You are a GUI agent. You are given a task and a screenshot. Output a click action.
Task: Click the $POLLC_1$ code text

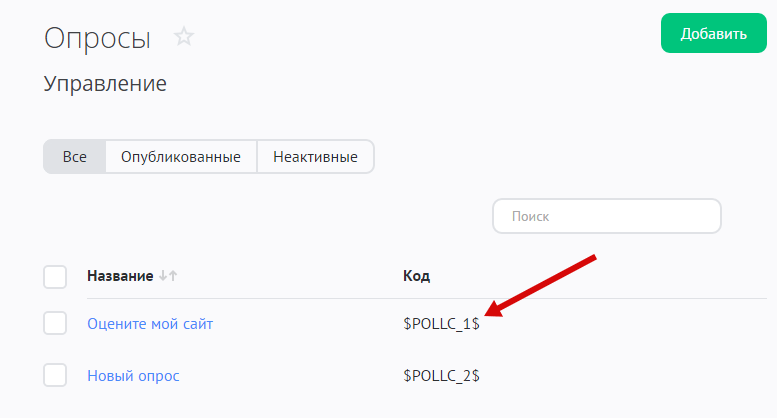pos(441,324)
